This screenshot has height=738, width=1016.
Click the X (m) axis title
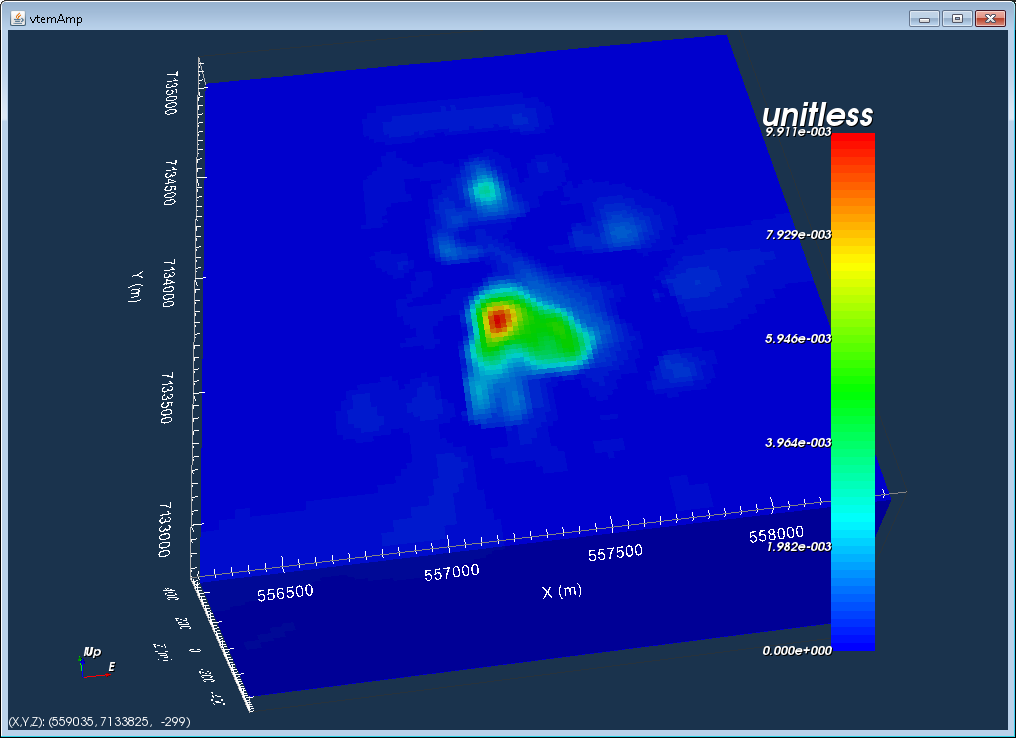click(562, 591)
